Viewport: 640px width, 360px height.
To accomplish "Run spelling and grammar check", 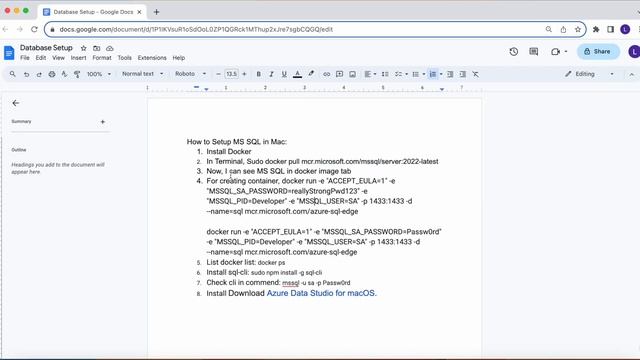I will (x=64, y=74).
